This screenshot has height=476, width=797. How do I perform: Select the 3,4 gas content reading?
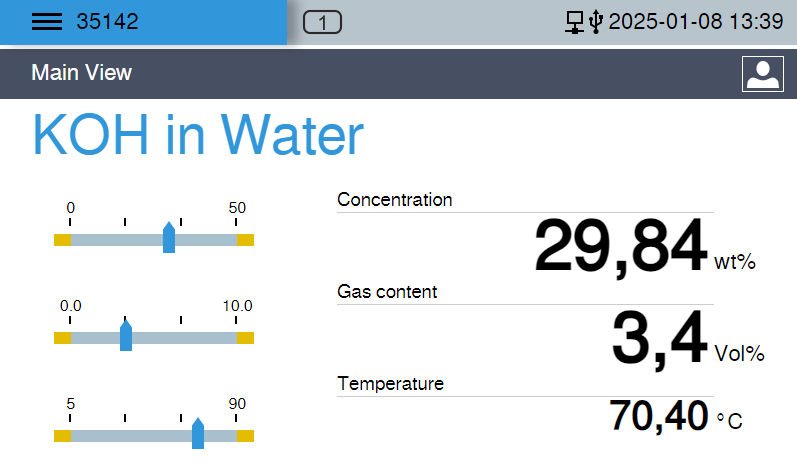pos(659,339)
